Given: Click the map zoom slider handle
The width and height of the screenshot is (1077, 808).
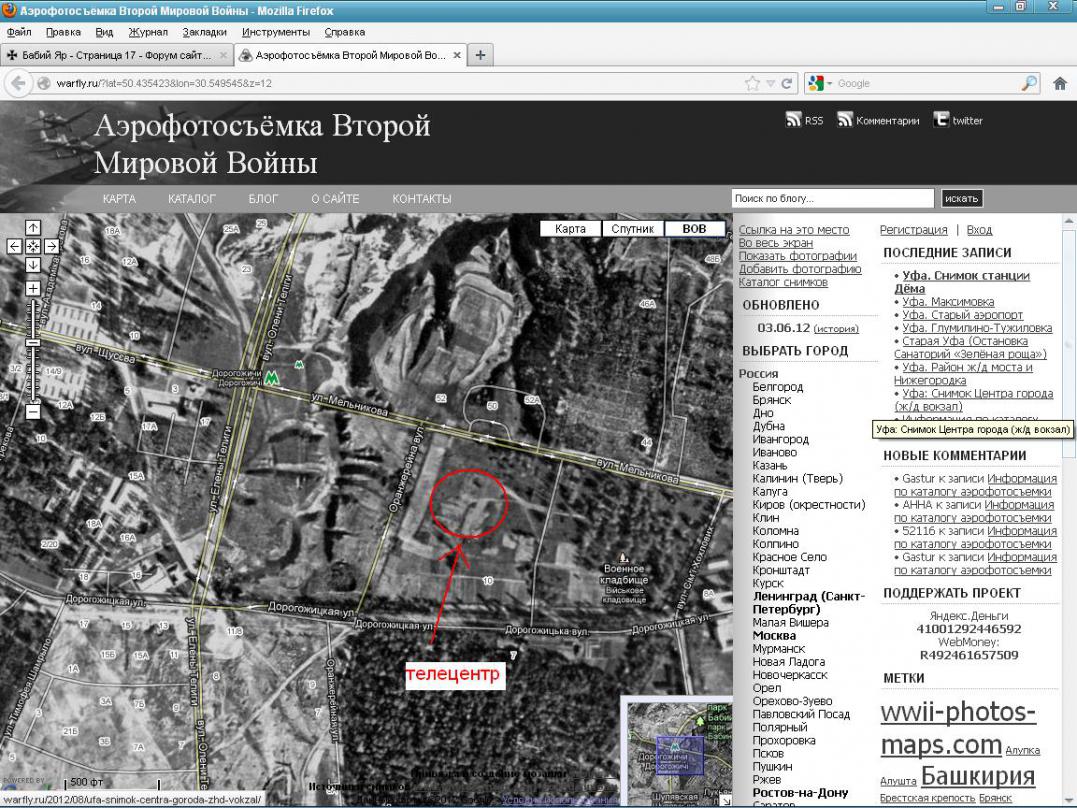Looking at the screenshot, I should point(33,343).
